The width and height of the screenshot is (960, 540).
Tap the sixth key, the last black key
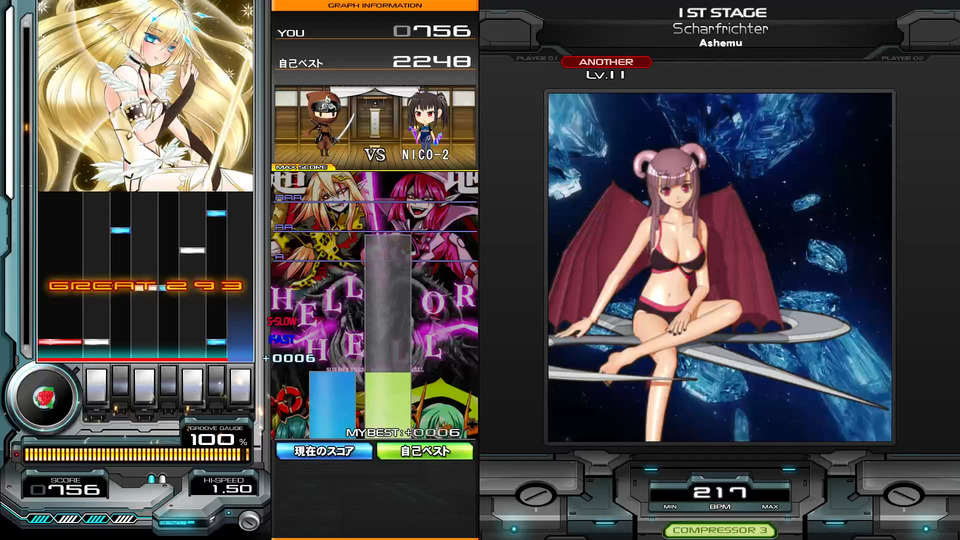216,381
